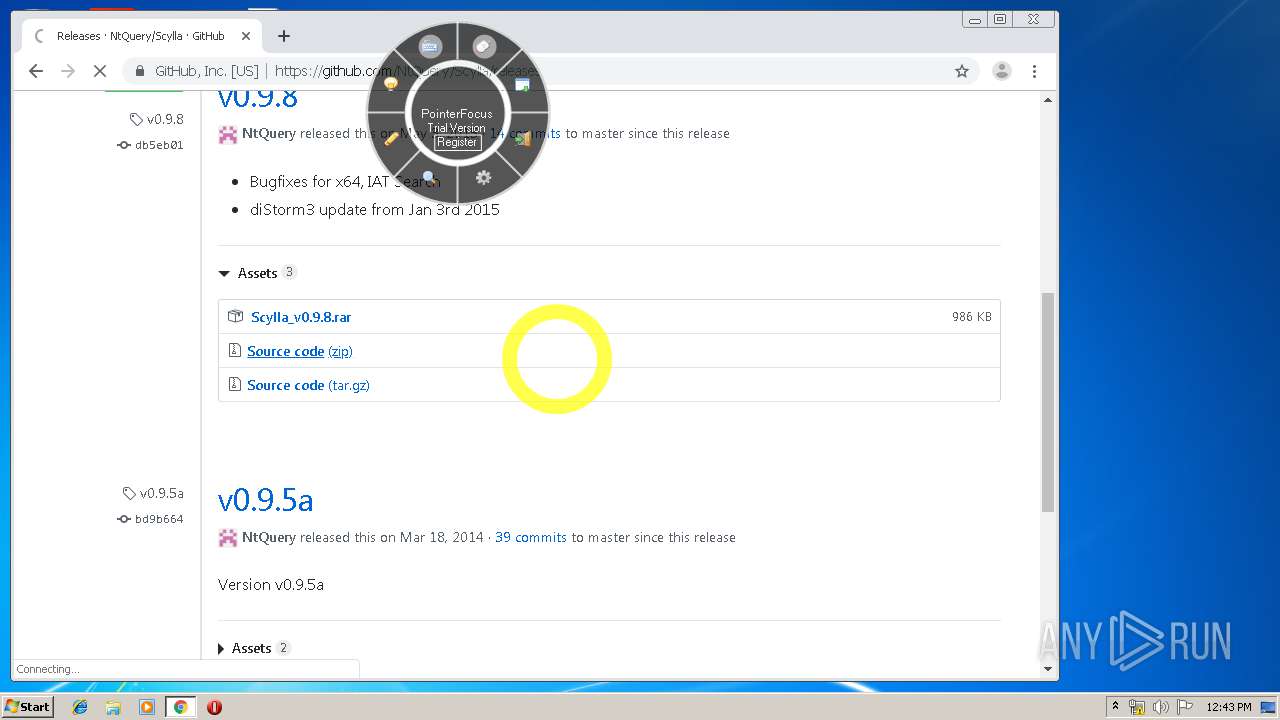Activate the PointerFocus magnifier tool
Screen dimensions: 1280x720
[430, 178]
